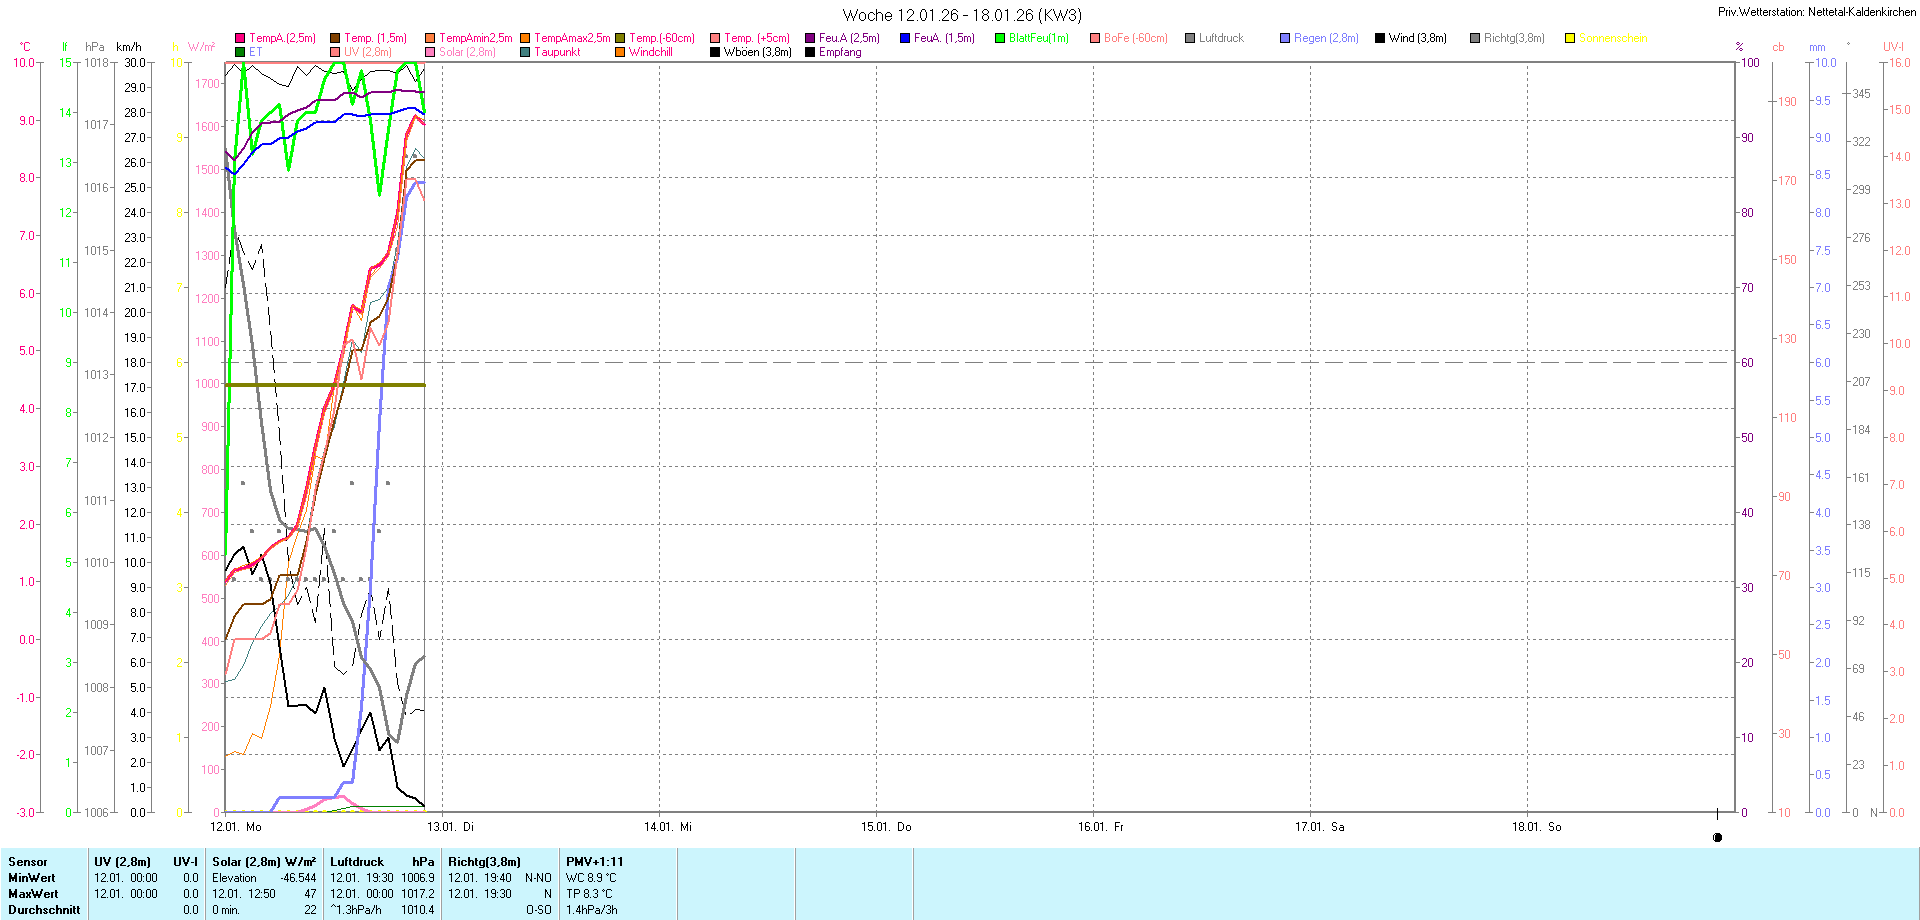The width and height of the screenshot is (1920, 920).
Task: Click the orange Windchill legend square
Action: click(620, 52)
